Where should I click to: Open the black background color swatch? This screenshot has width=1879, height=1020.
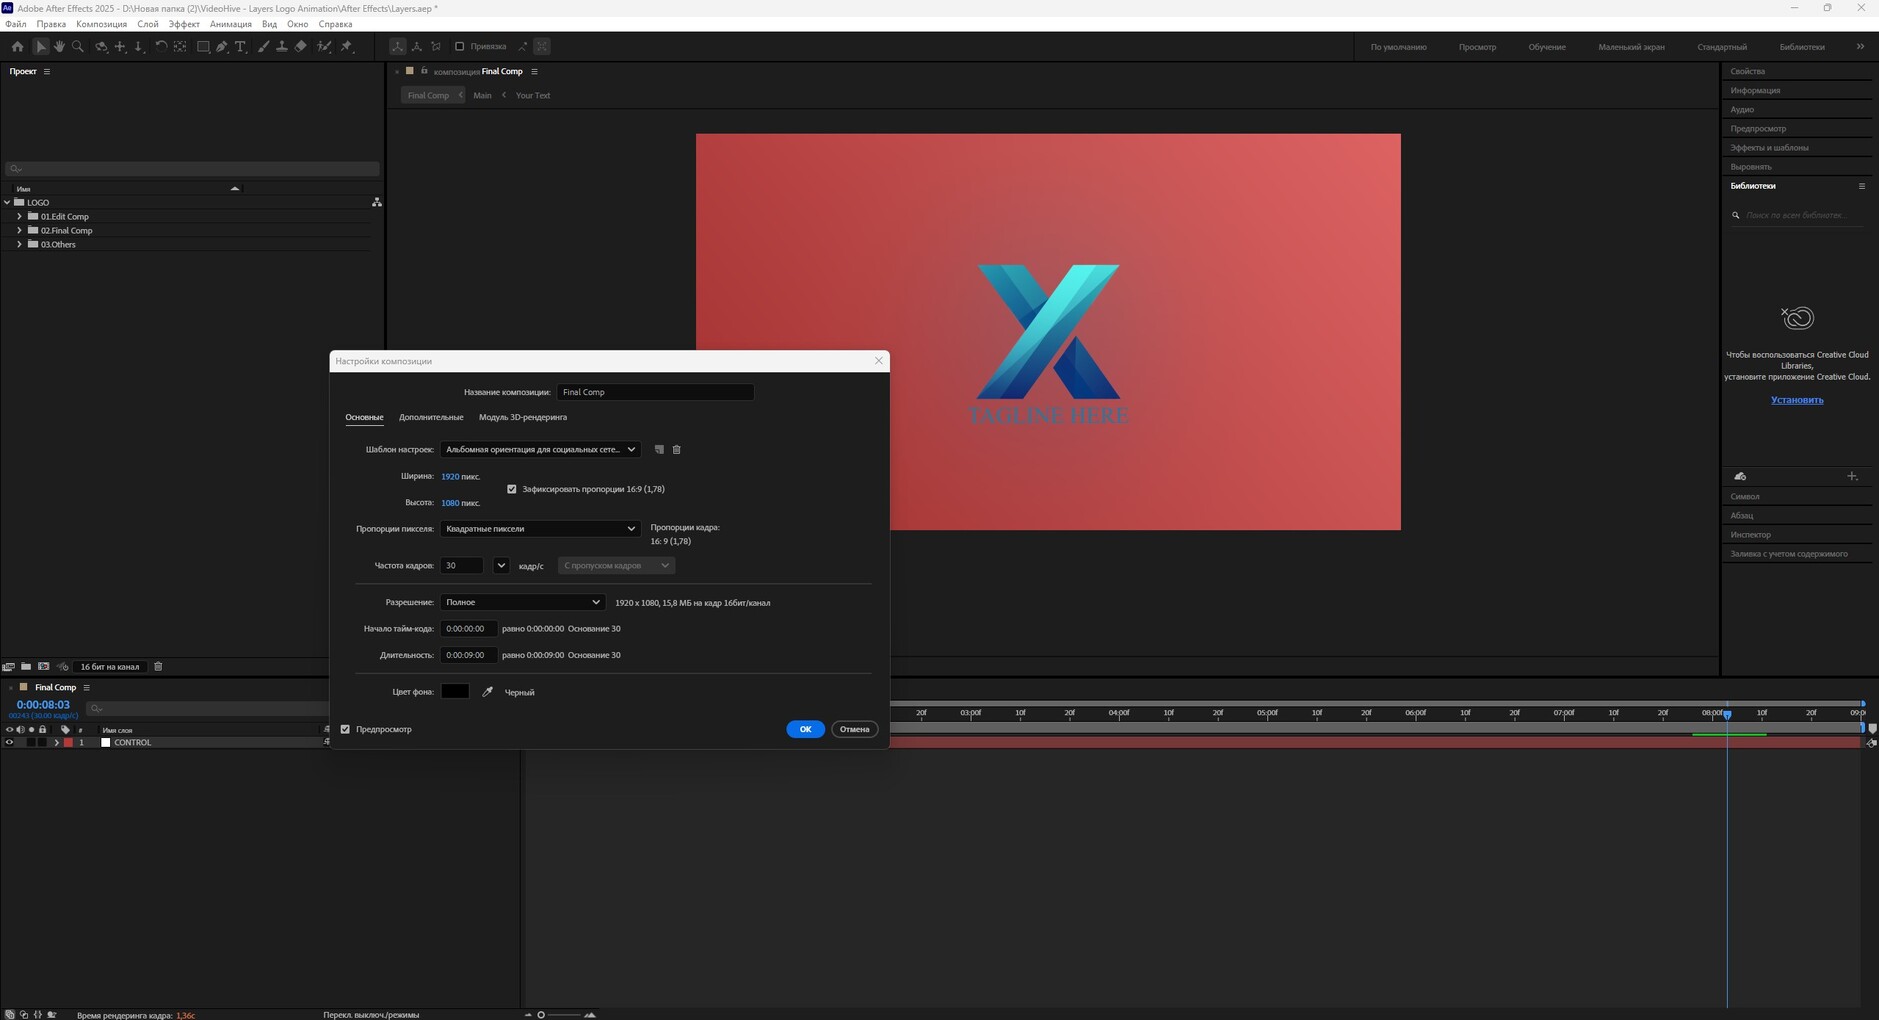click(x=455, y=692)
